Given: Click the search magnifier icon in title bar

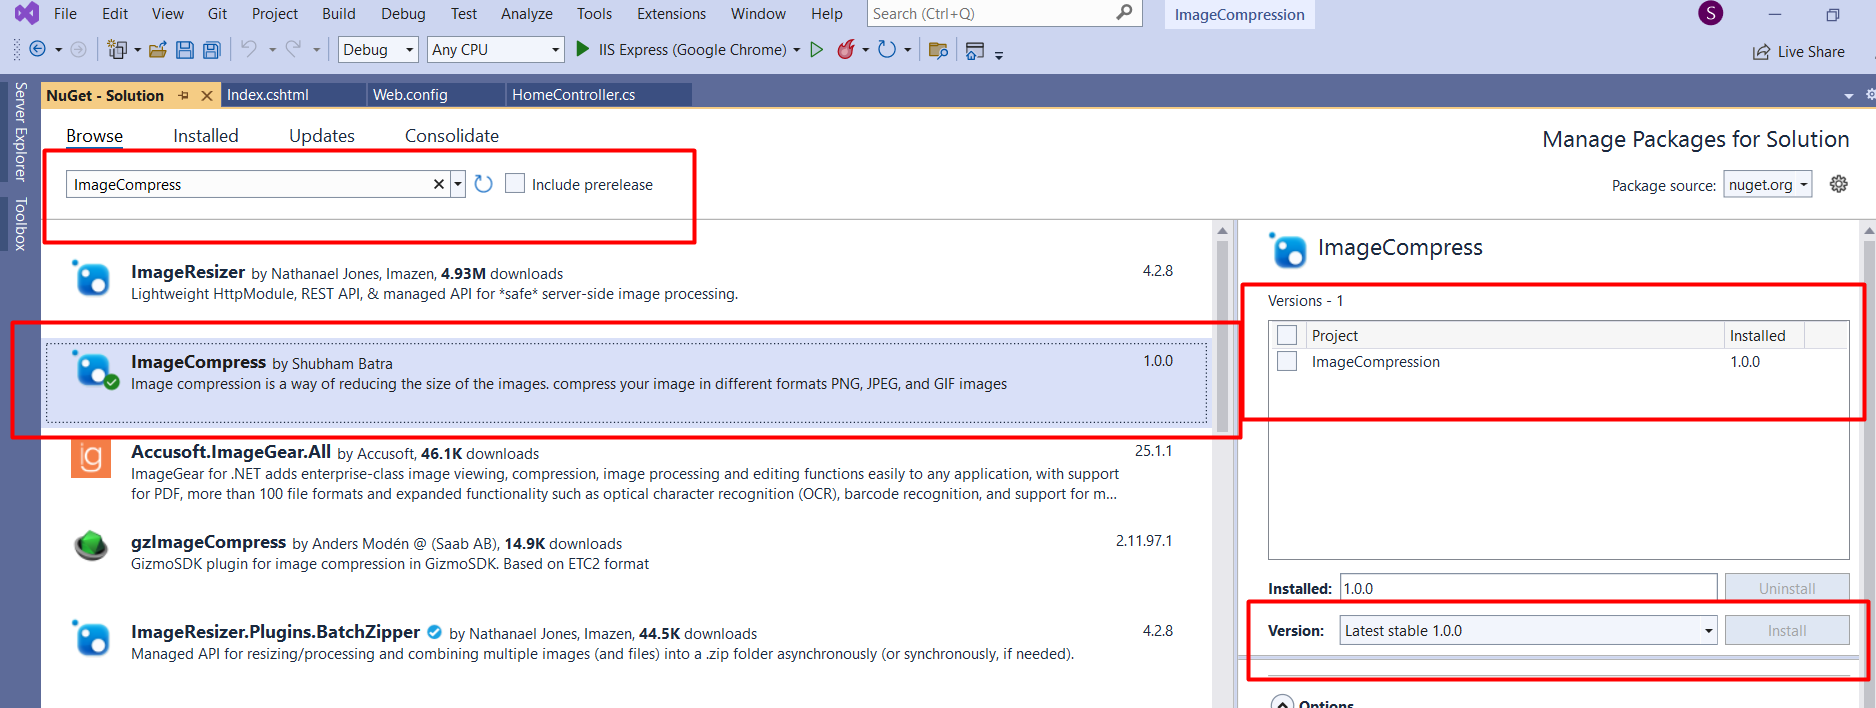Looking at the screenshot, I should click(1125, 12).
